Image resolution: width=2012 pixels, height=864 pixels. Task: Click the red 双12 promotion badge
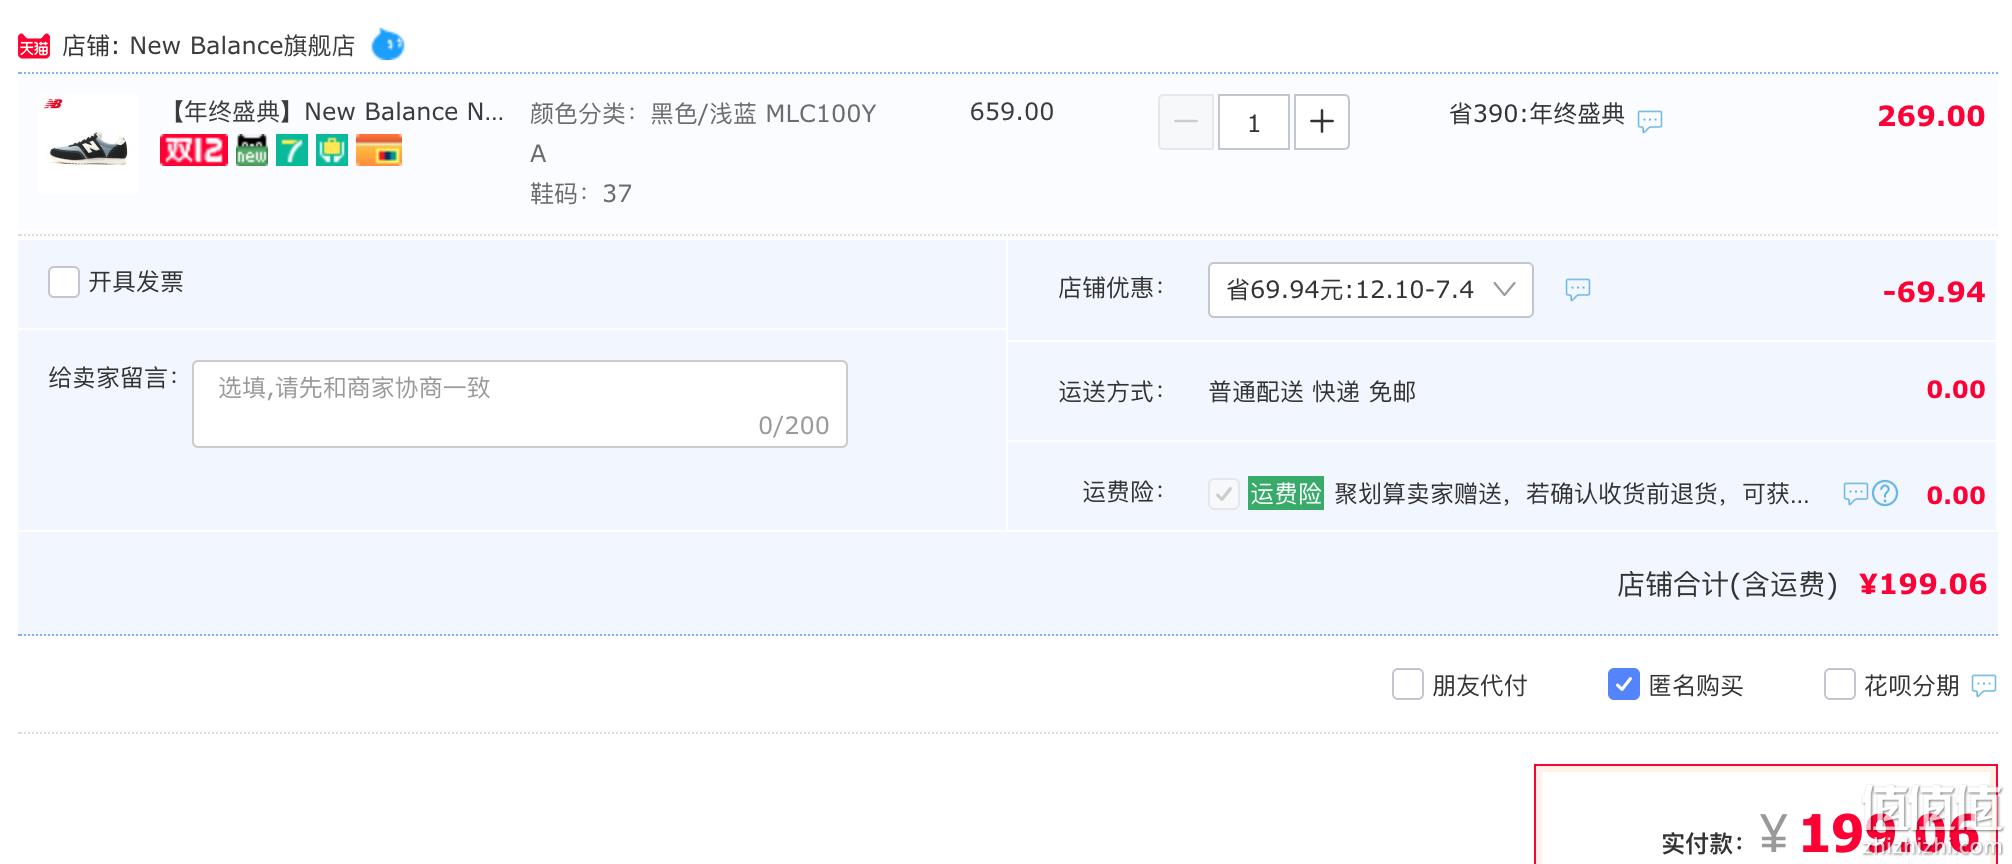tap(194, 150)
